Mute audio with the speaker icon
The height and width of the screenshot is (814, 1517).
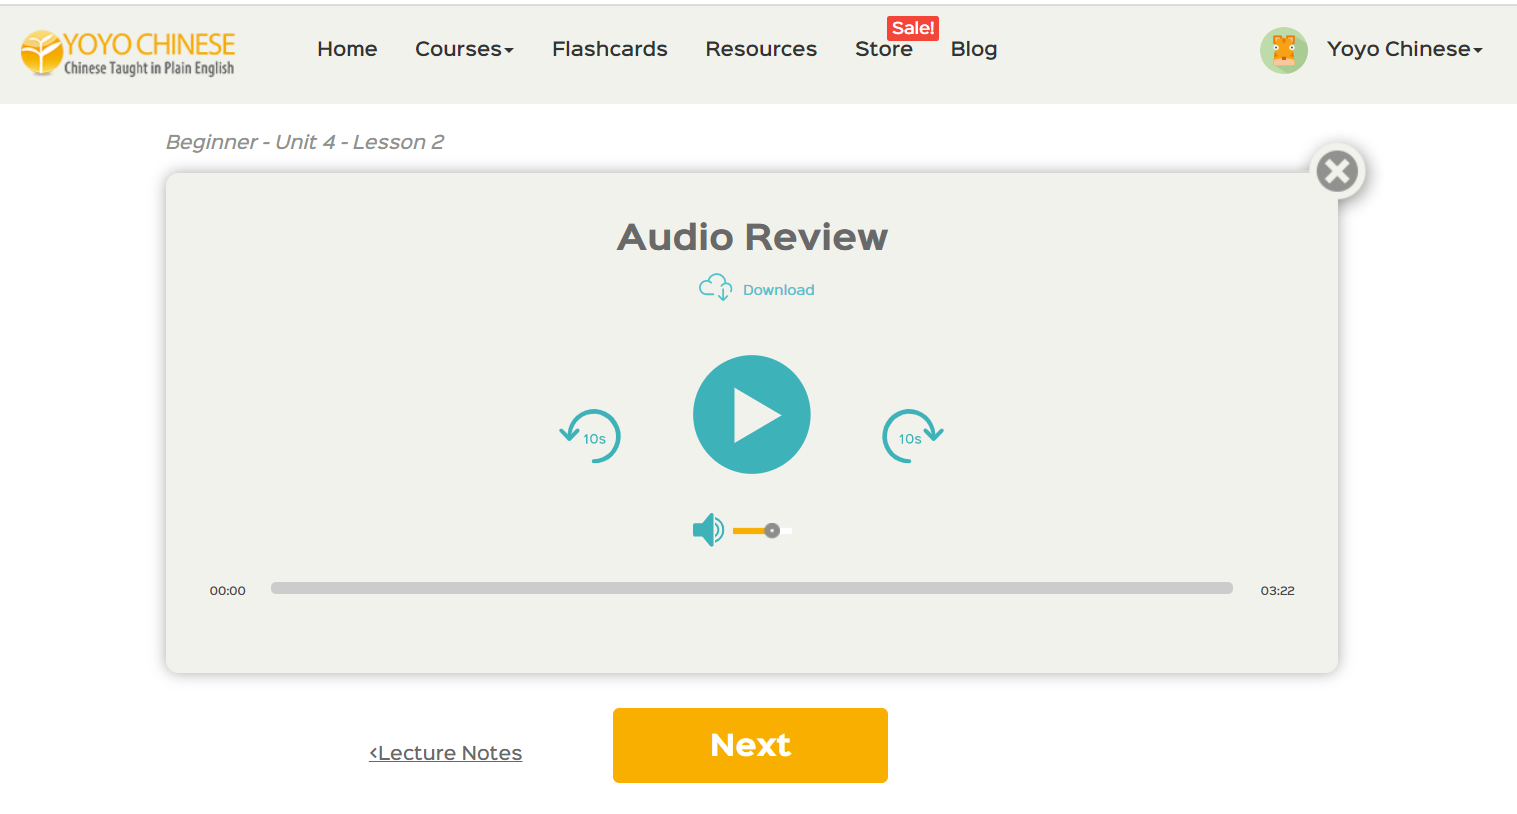click(708, 530)
